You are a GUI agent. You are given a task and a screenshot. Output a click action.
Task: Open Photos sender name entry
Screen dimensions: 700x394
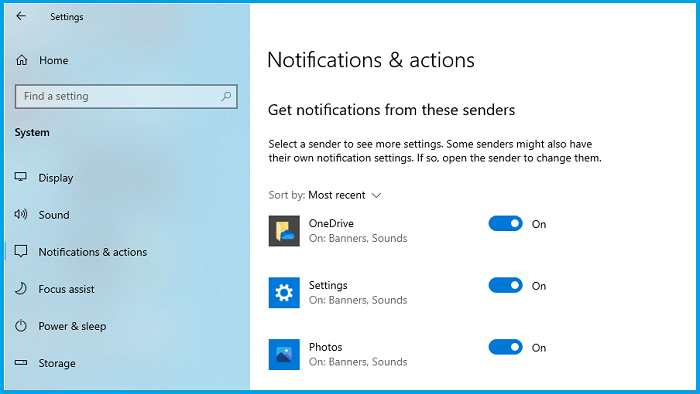[325, 347]
